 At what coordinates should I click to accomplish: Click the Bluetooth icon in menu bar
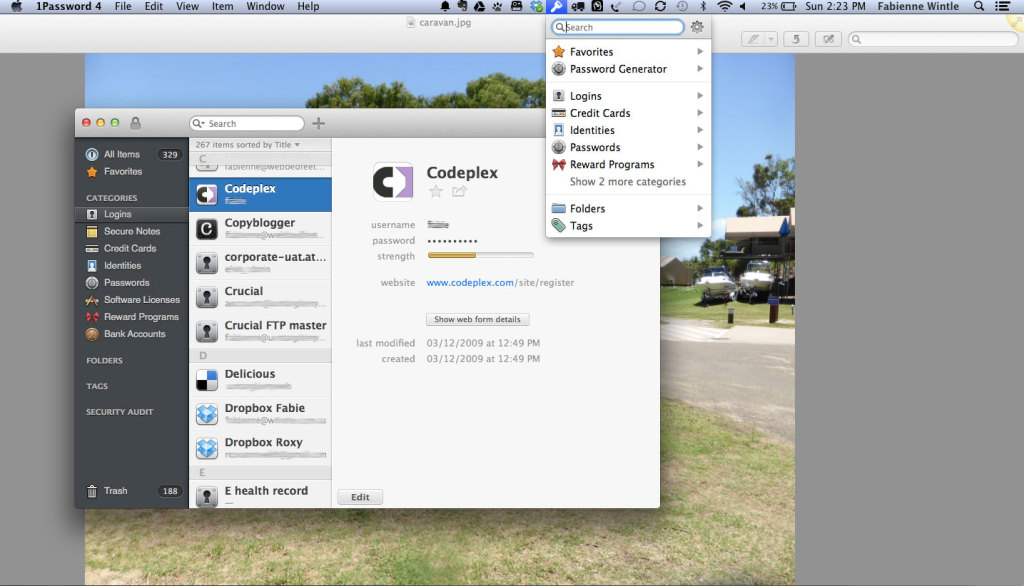tap(703, 7)
